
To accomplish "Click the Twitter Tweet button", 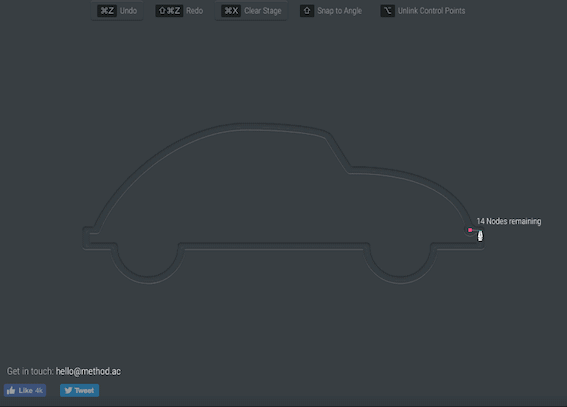I will point(80,390).
